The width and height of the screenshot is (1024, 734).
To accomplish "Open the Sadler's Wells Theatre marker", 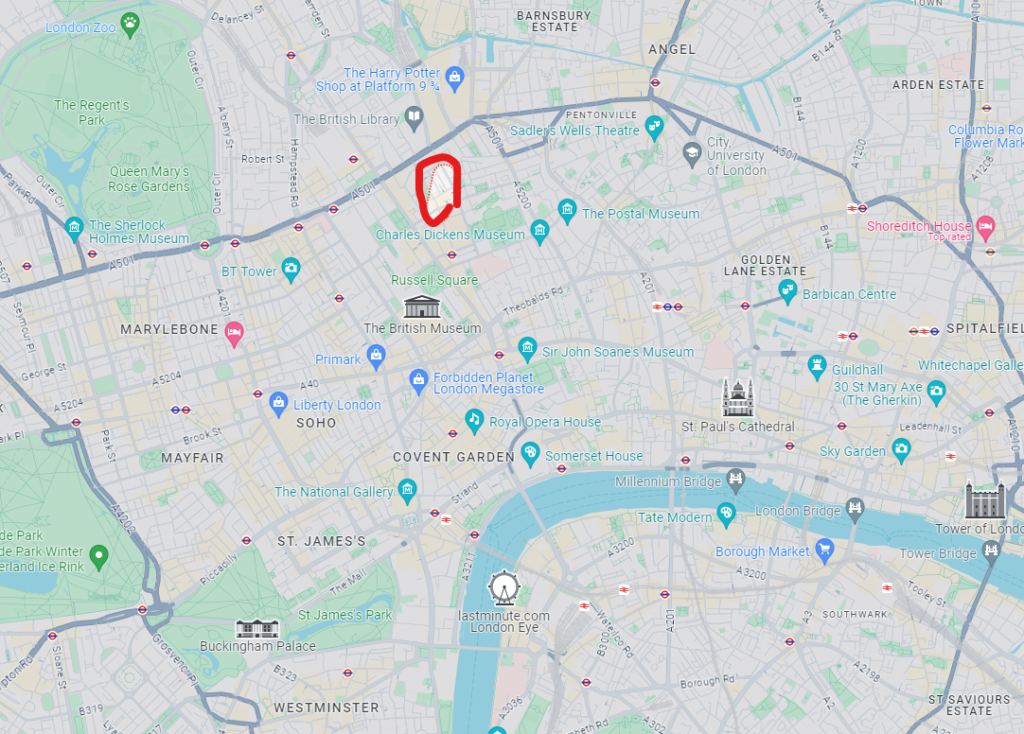I will pos(654,128).
